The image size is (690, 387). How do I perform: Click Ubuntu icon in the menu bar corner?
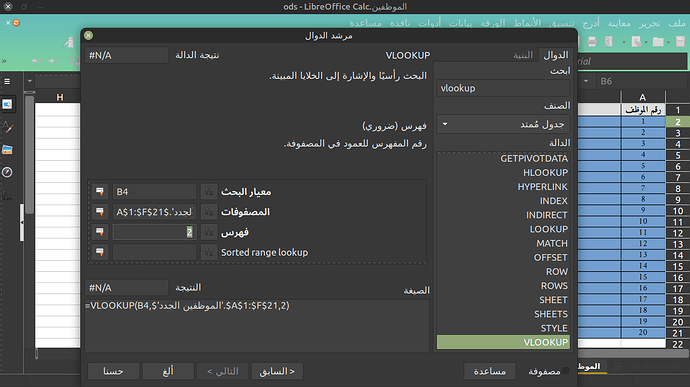coord(16,22)
